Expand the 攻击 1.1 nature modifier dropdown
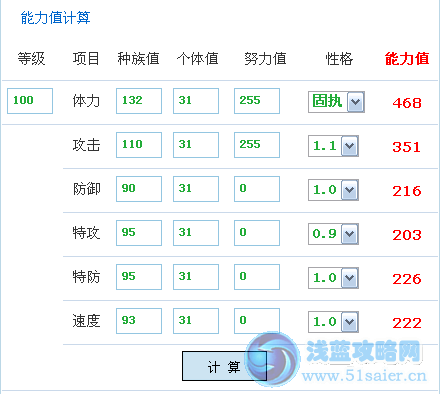 point(333,146)
